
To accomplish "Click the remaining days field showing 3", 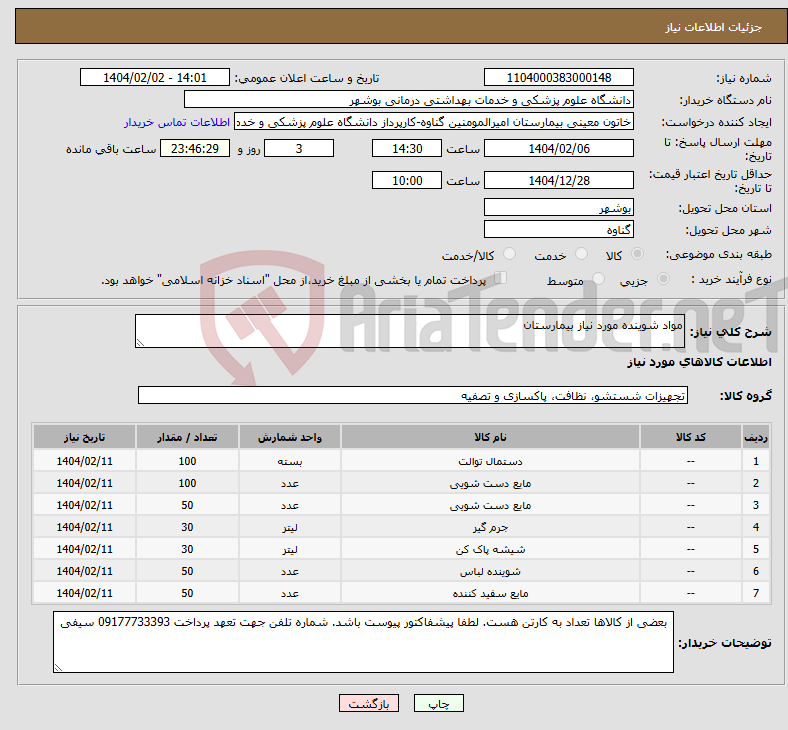I will [x=299, y=148].
